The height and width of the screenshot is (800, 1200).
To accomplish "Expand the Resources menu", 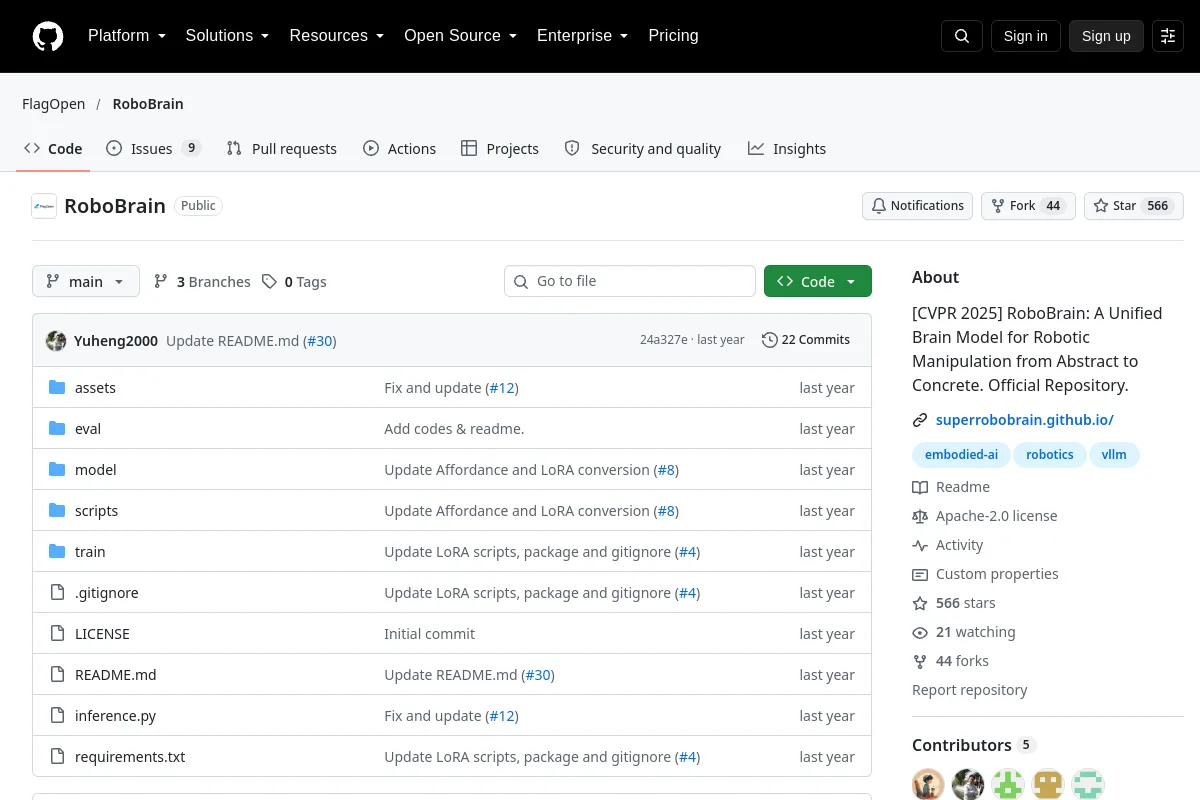I will coord(337,36).
